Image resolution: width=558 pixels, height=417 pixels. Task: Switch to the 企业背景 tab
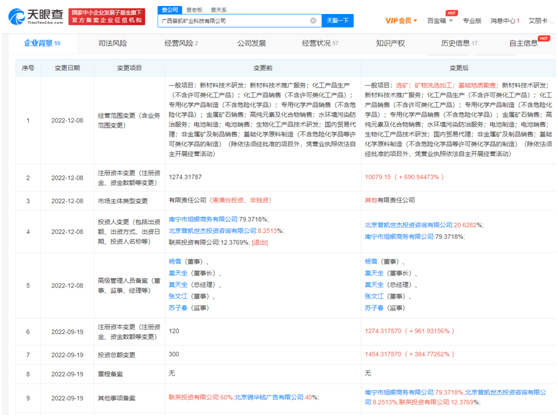[x=42, y=43]
